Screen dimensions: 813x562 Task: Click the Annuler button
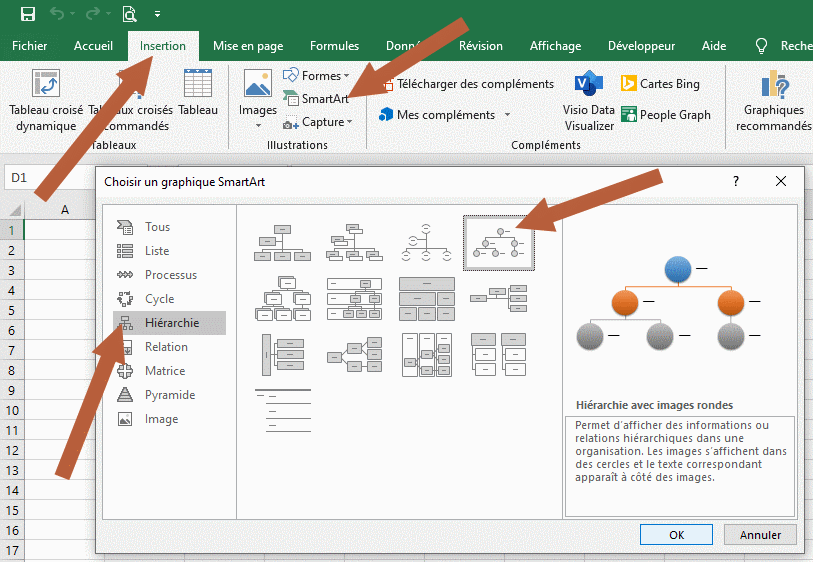click(760, 535)
